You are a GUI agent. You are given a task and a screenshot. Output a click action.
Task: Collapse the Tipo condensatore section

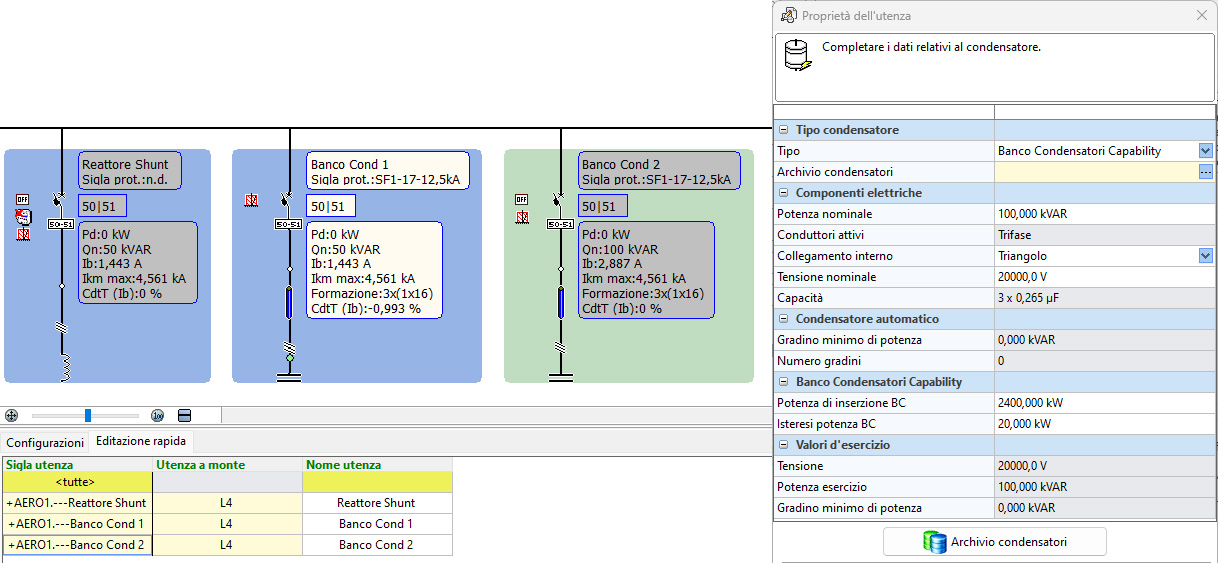coord(784,130)
